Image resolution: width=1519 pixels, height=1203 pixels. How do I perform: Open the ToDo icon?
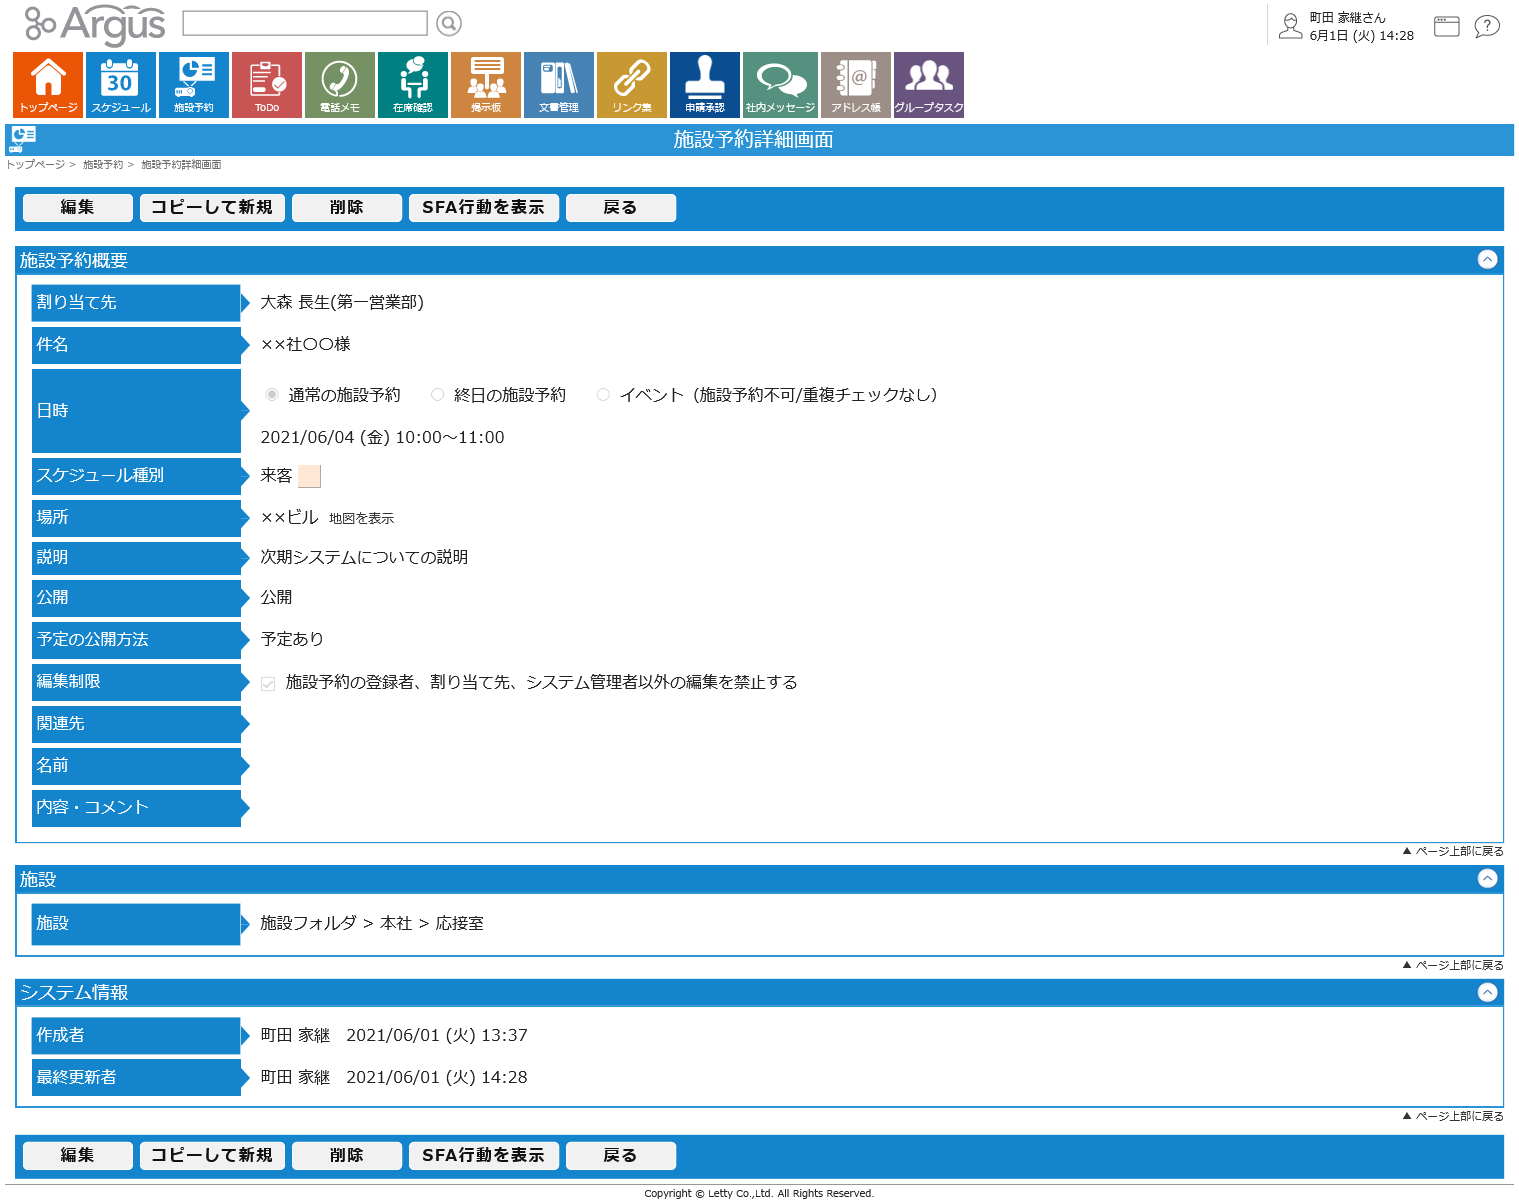point(267,85)
